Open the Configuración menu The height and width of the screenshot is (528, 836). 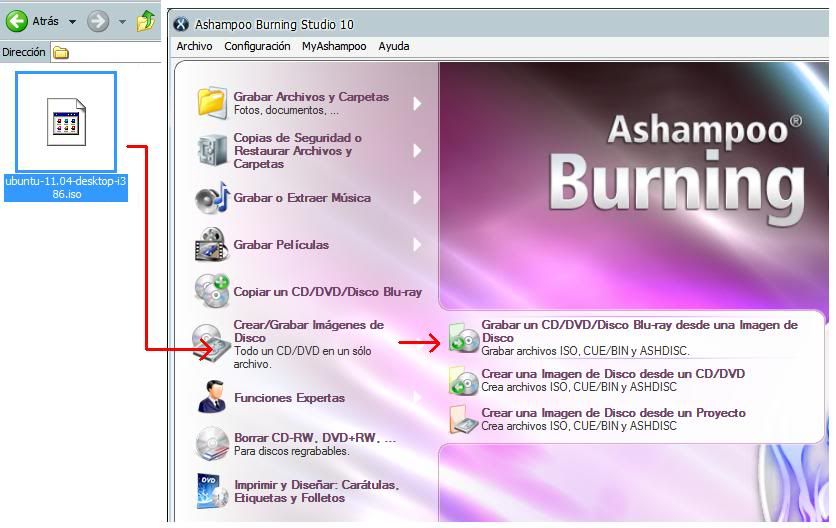tap(257, 46)
